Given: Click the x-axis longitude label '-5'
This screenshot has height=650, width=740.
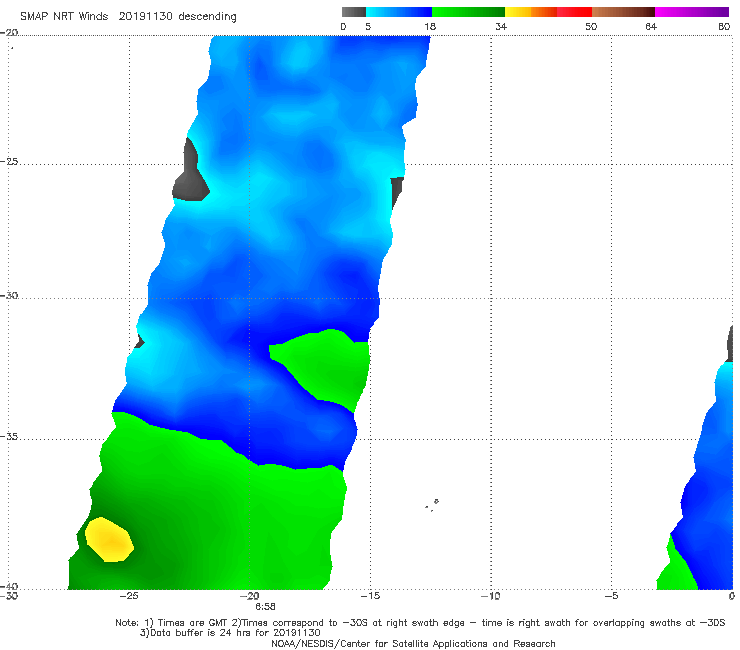Looking at the screenshot, I should [611, 596].
